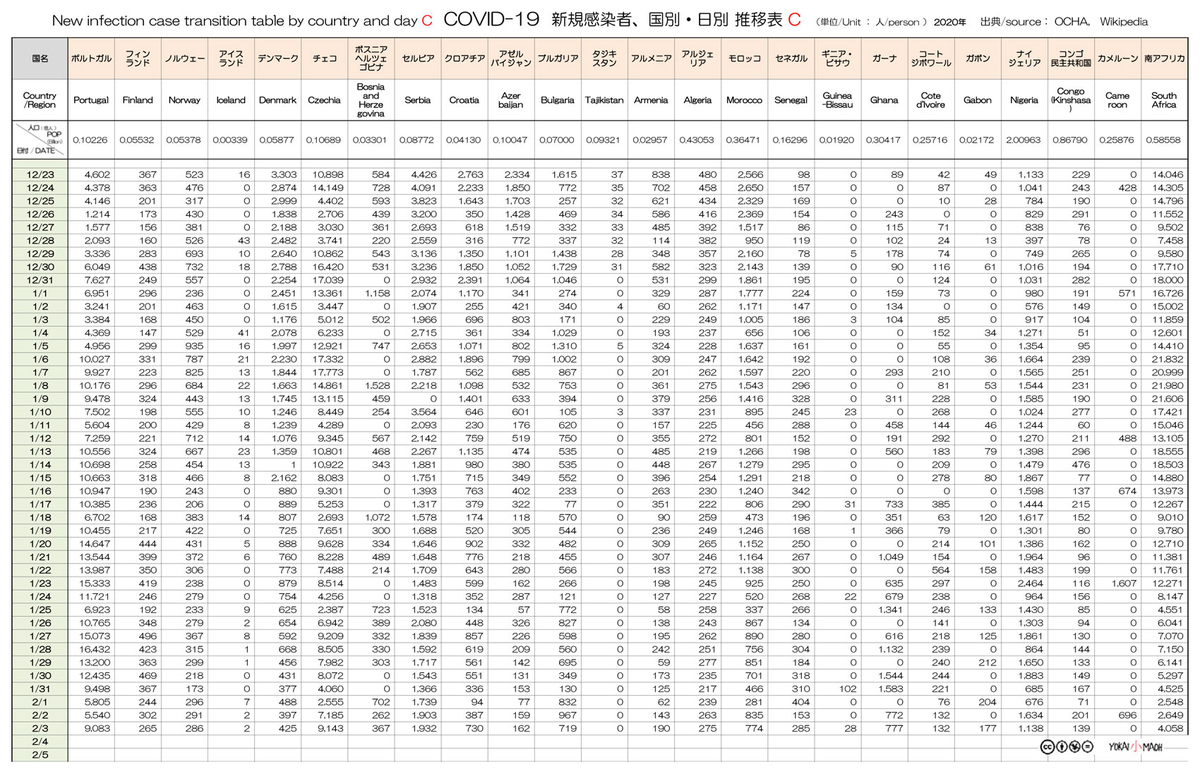Select the 'Bulgaria' column header

tap(557, 101)
